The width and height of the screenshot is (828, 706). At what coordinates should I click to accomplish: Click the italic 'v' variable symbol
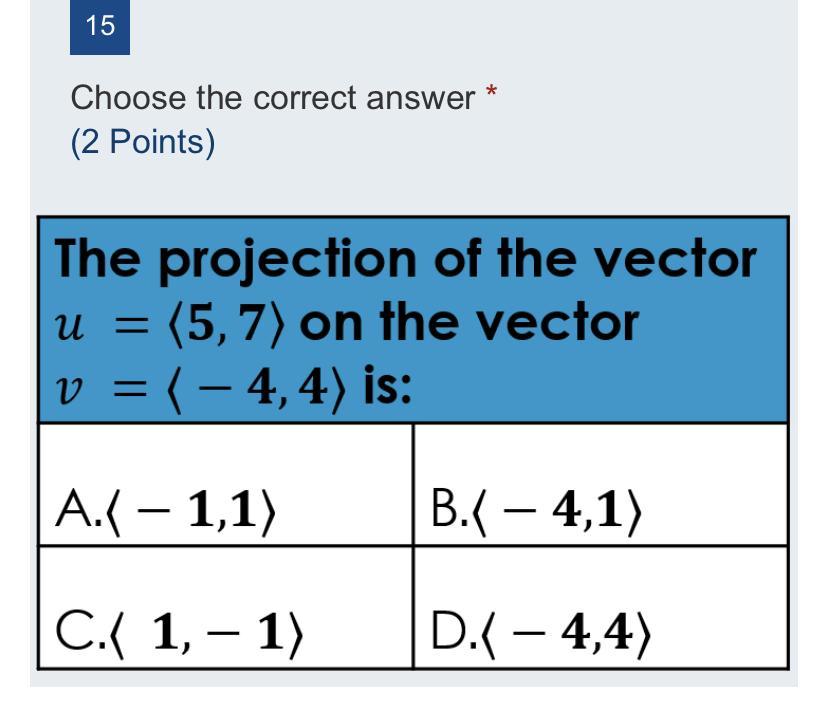[x=68, y=388]
